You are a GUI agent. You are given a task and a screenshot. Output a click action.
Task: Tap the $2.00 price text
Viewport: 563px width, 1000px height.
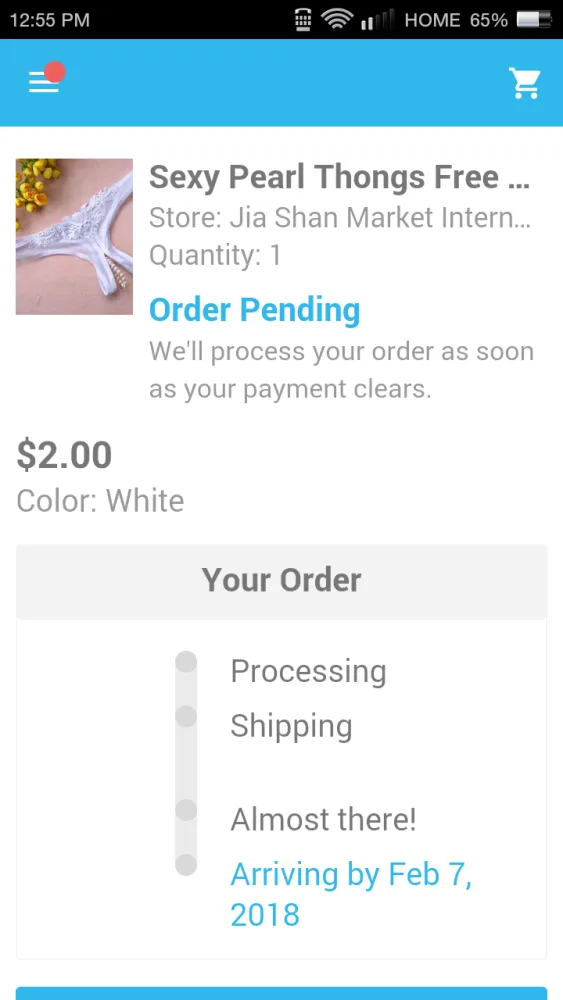64,455
